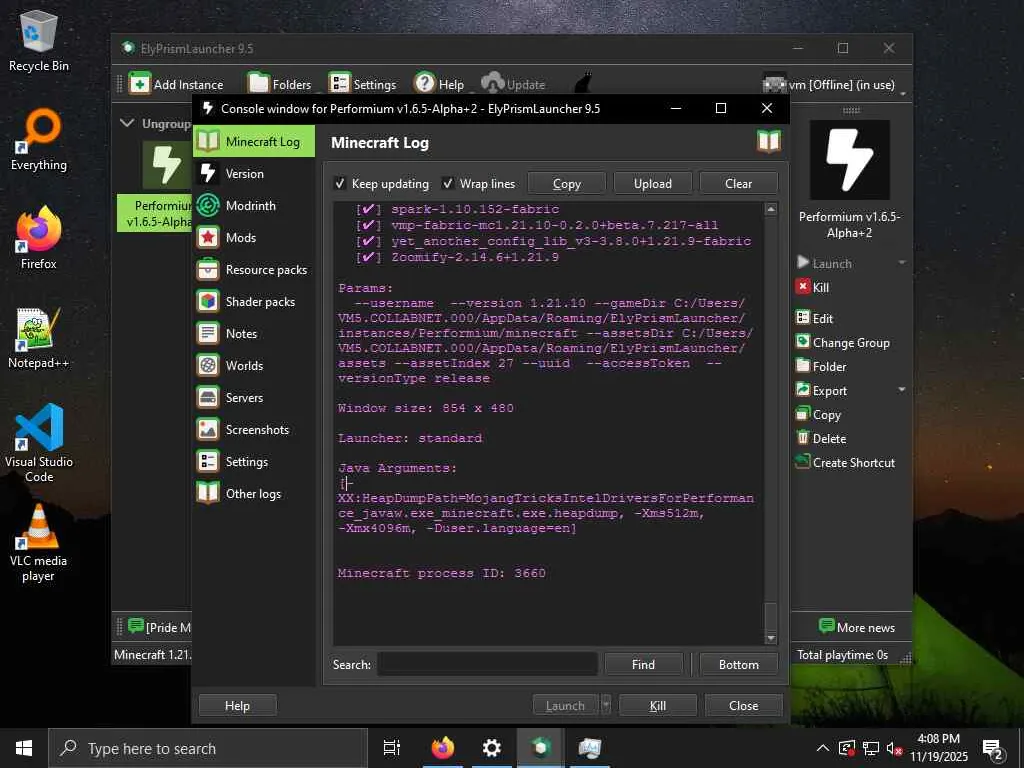Screen dimensions: 1024x768
Task: Open the Windows Start menu
Action: (x=24, y=748)
